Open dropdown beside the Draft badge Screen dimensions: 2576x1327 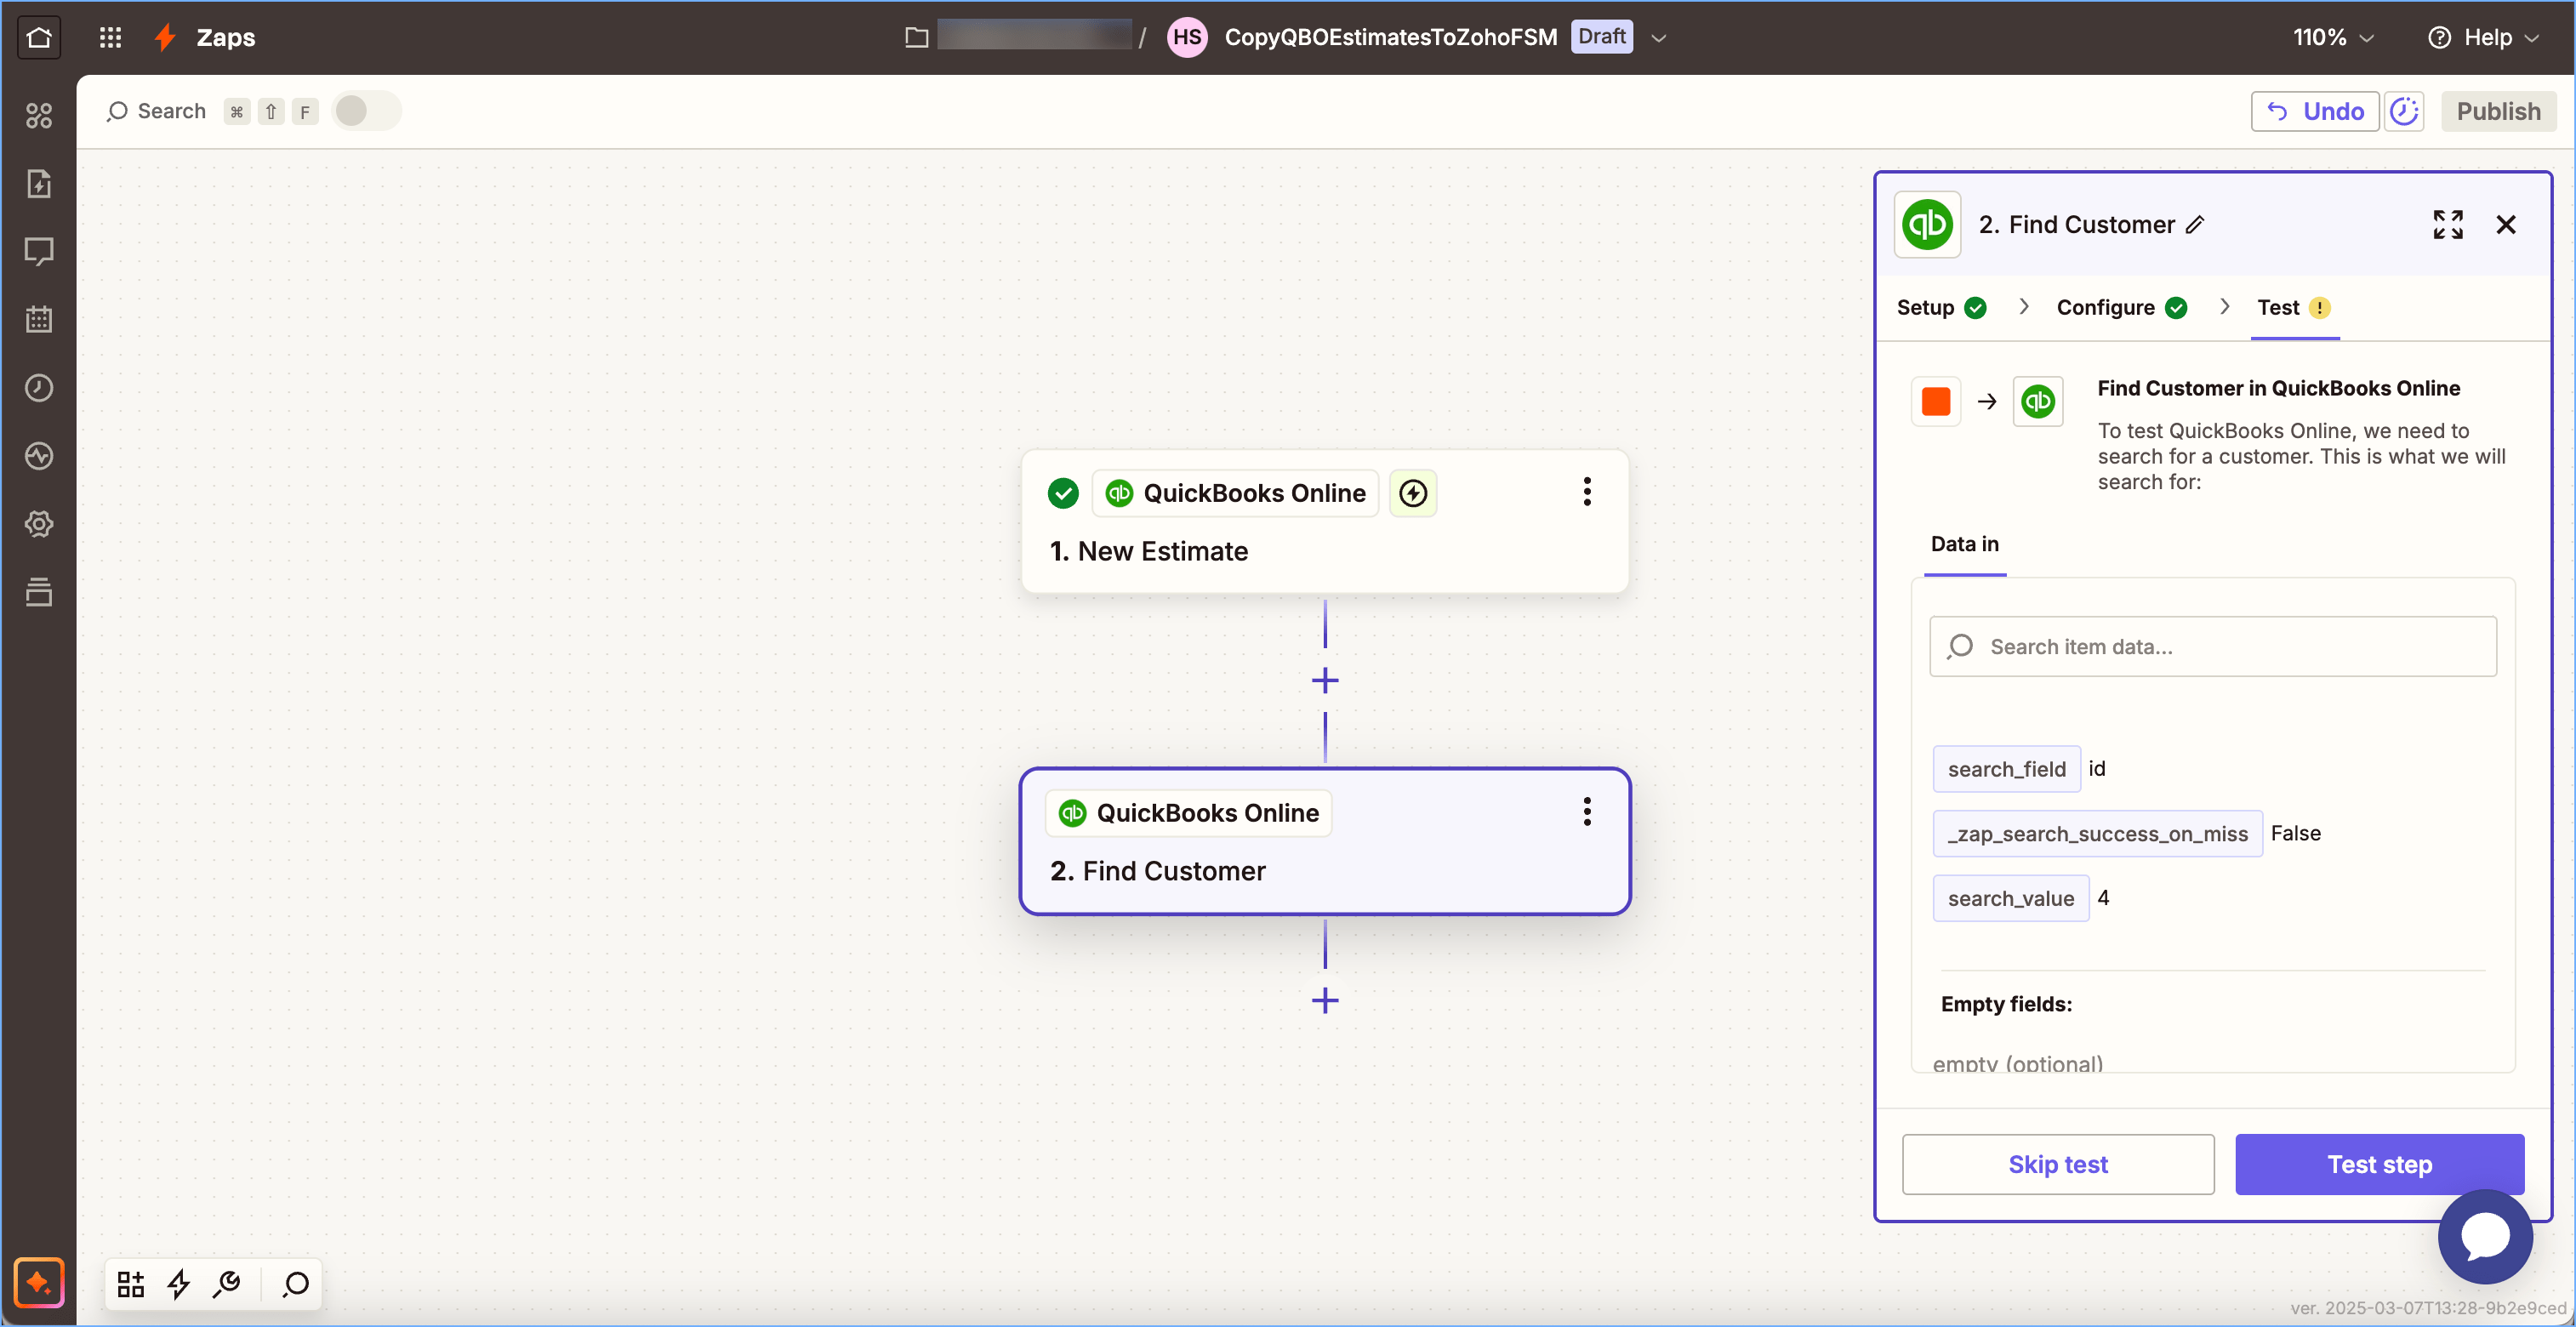(x=1659, y=38)
